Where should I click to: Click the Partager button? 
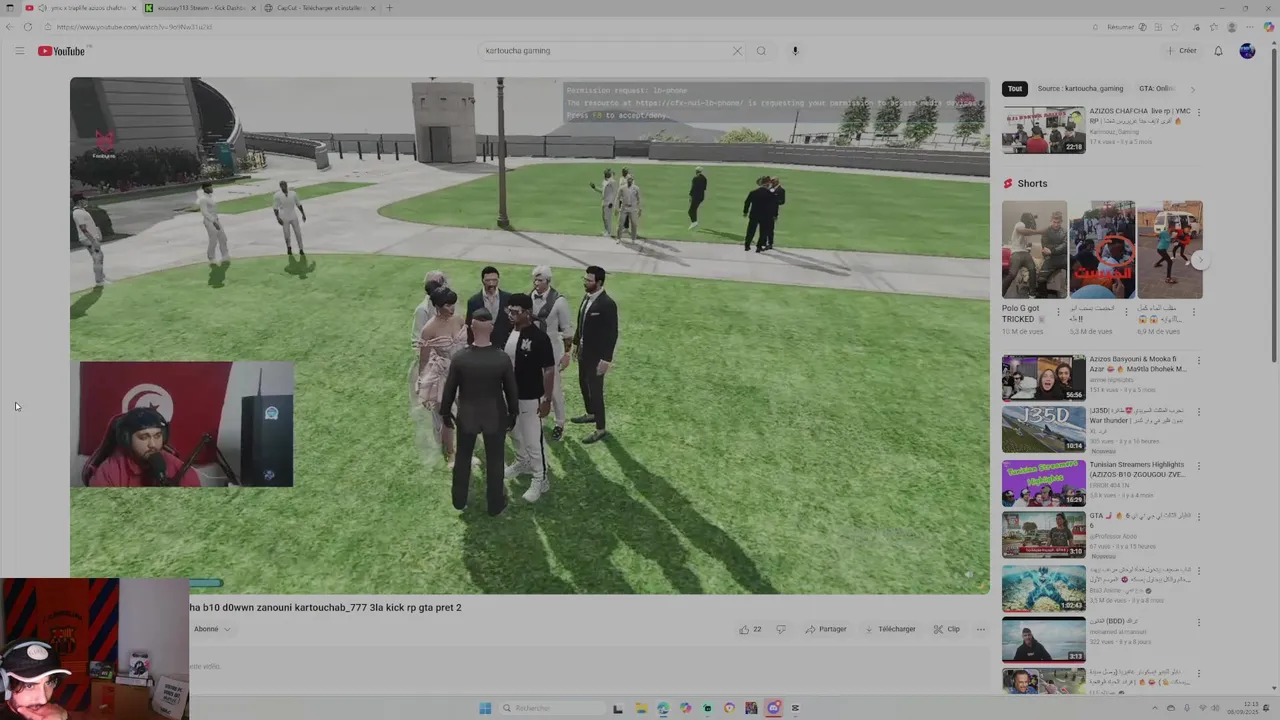(826, 629)
